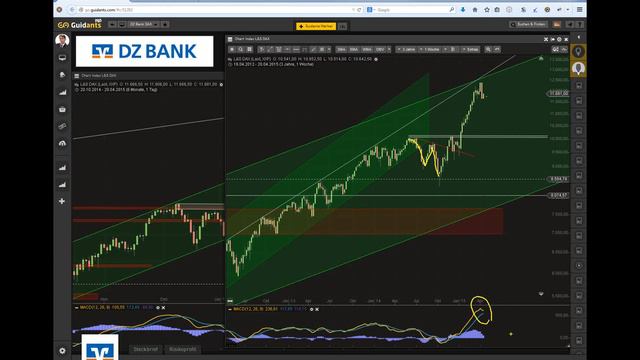Toggle the SMA indicator
The width and height of the screenshot is (640, 360).
click(x=341, y=49)
